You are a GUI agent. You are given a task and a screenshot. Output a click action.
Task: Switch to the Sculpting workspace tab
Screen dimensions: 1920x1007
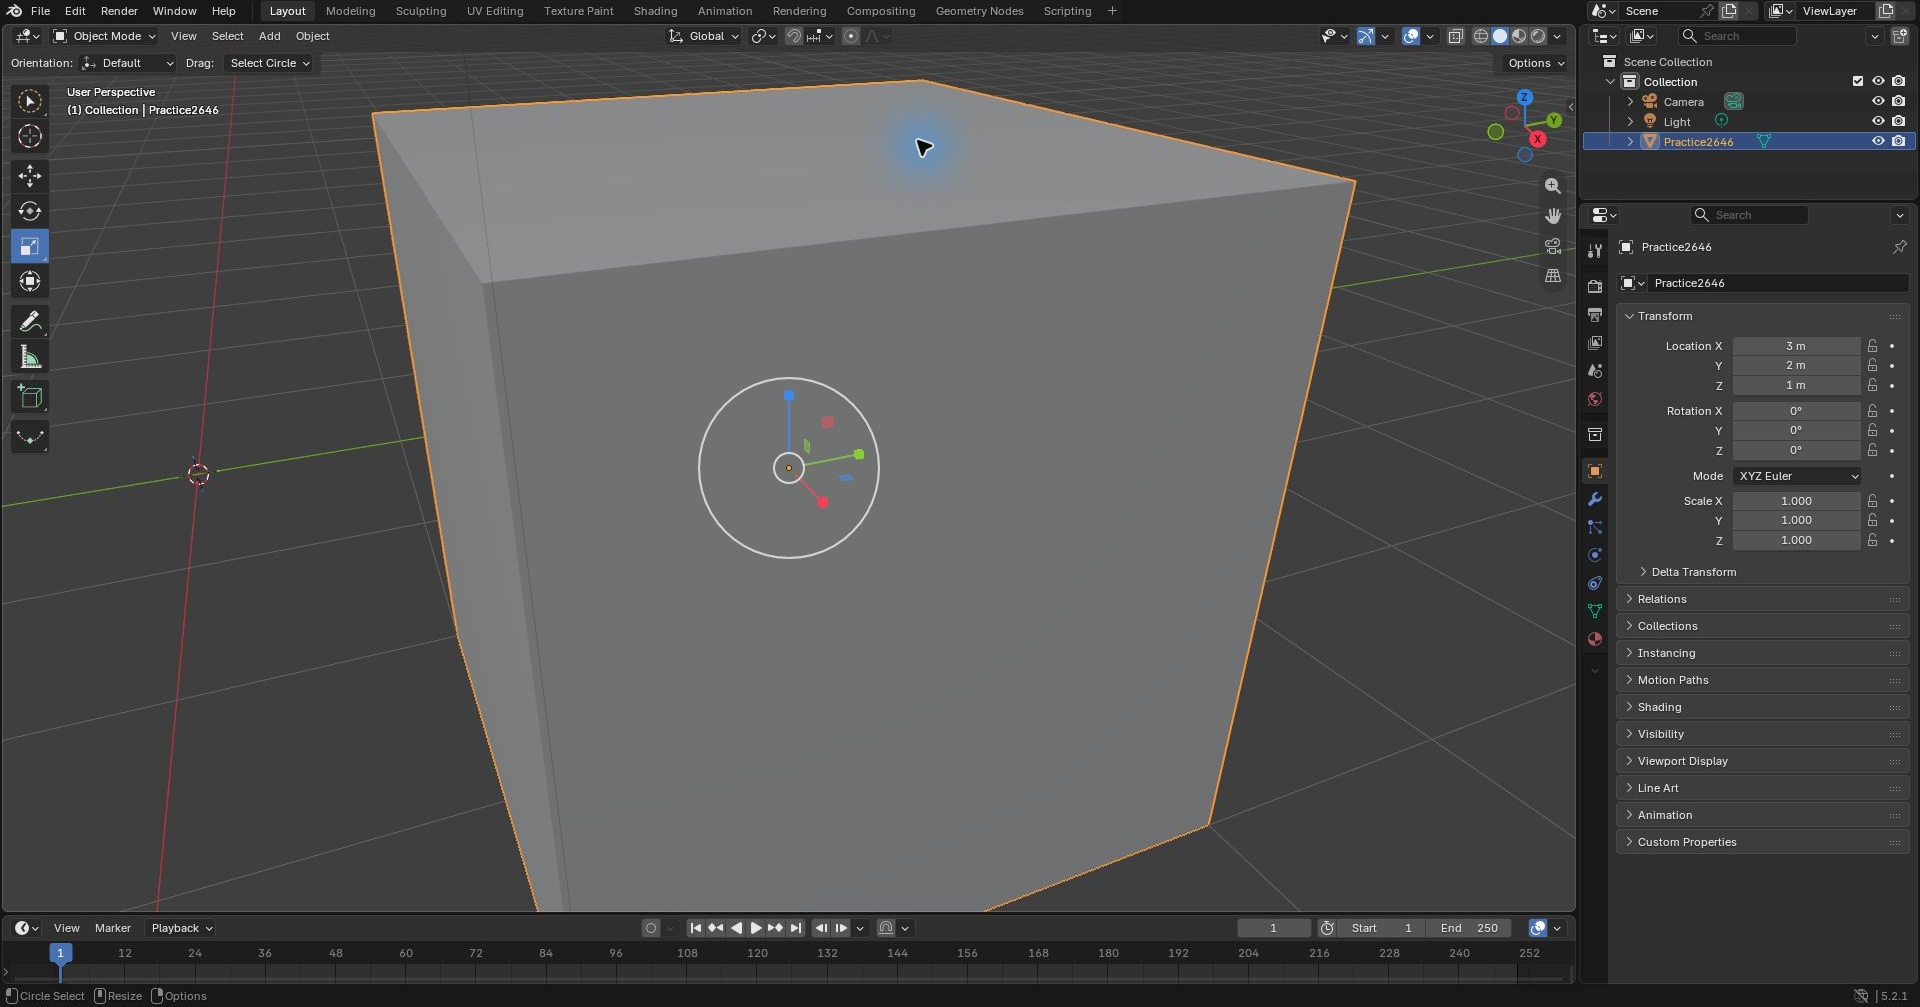pyautogui.click(x=420, y=11)
